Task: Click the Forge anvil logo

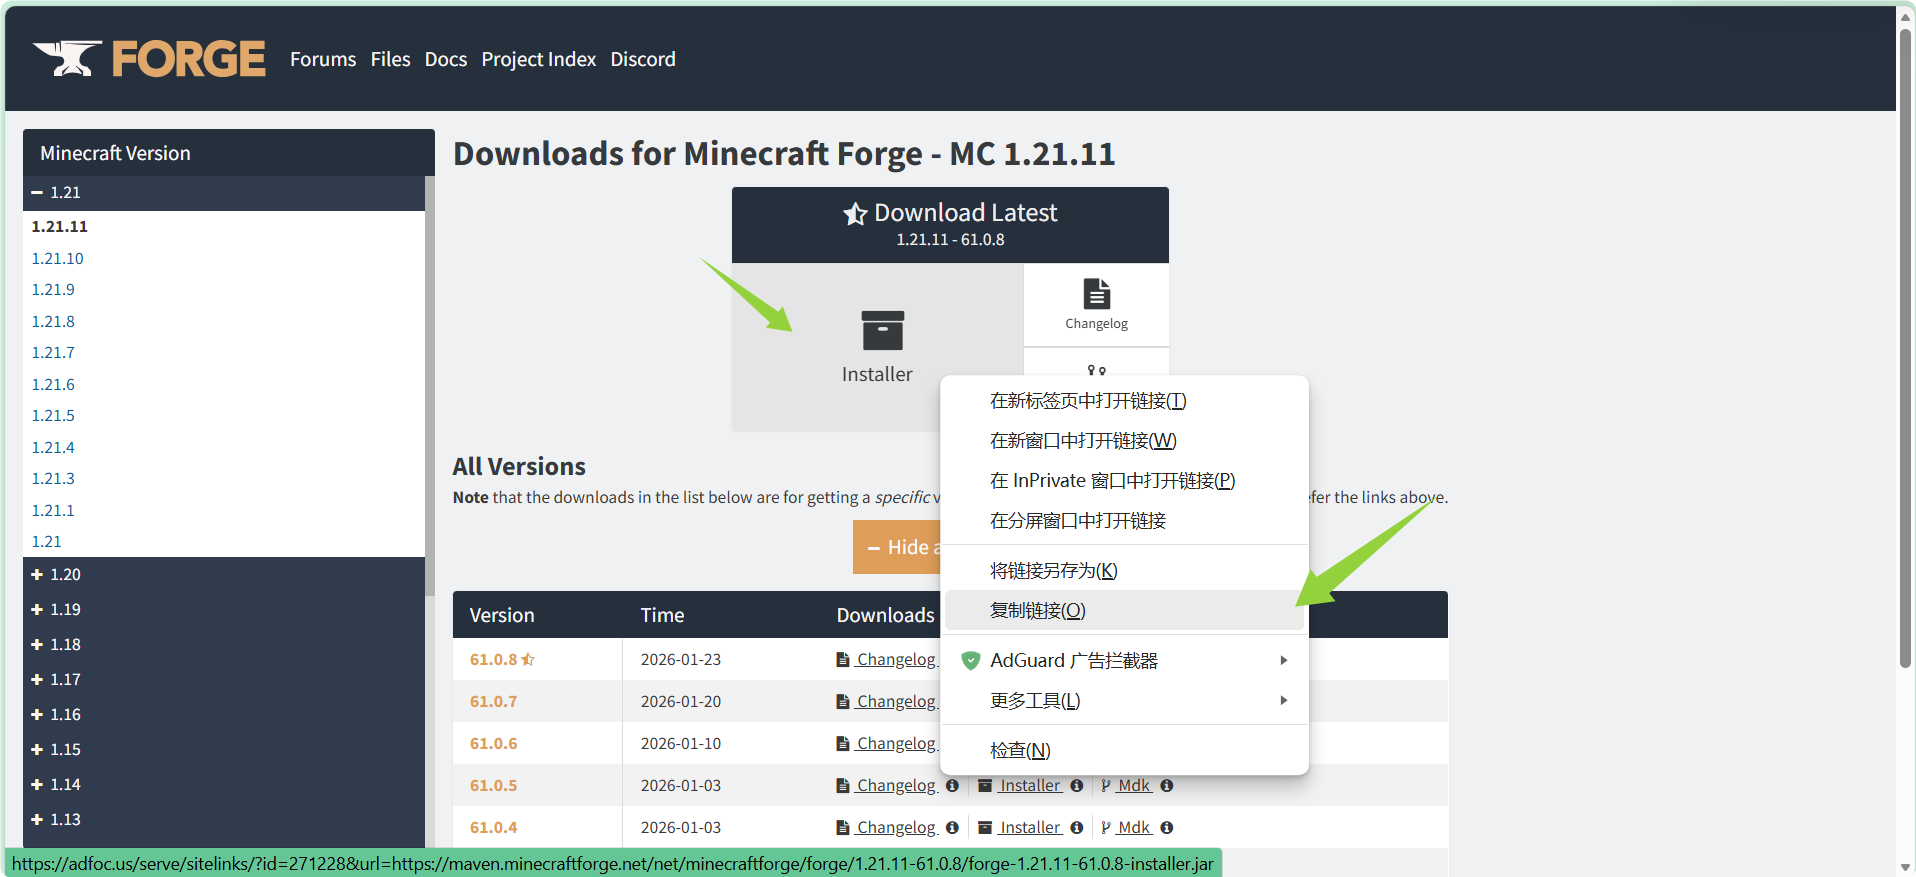Action: pyautogui.click(x=149, y=58)
